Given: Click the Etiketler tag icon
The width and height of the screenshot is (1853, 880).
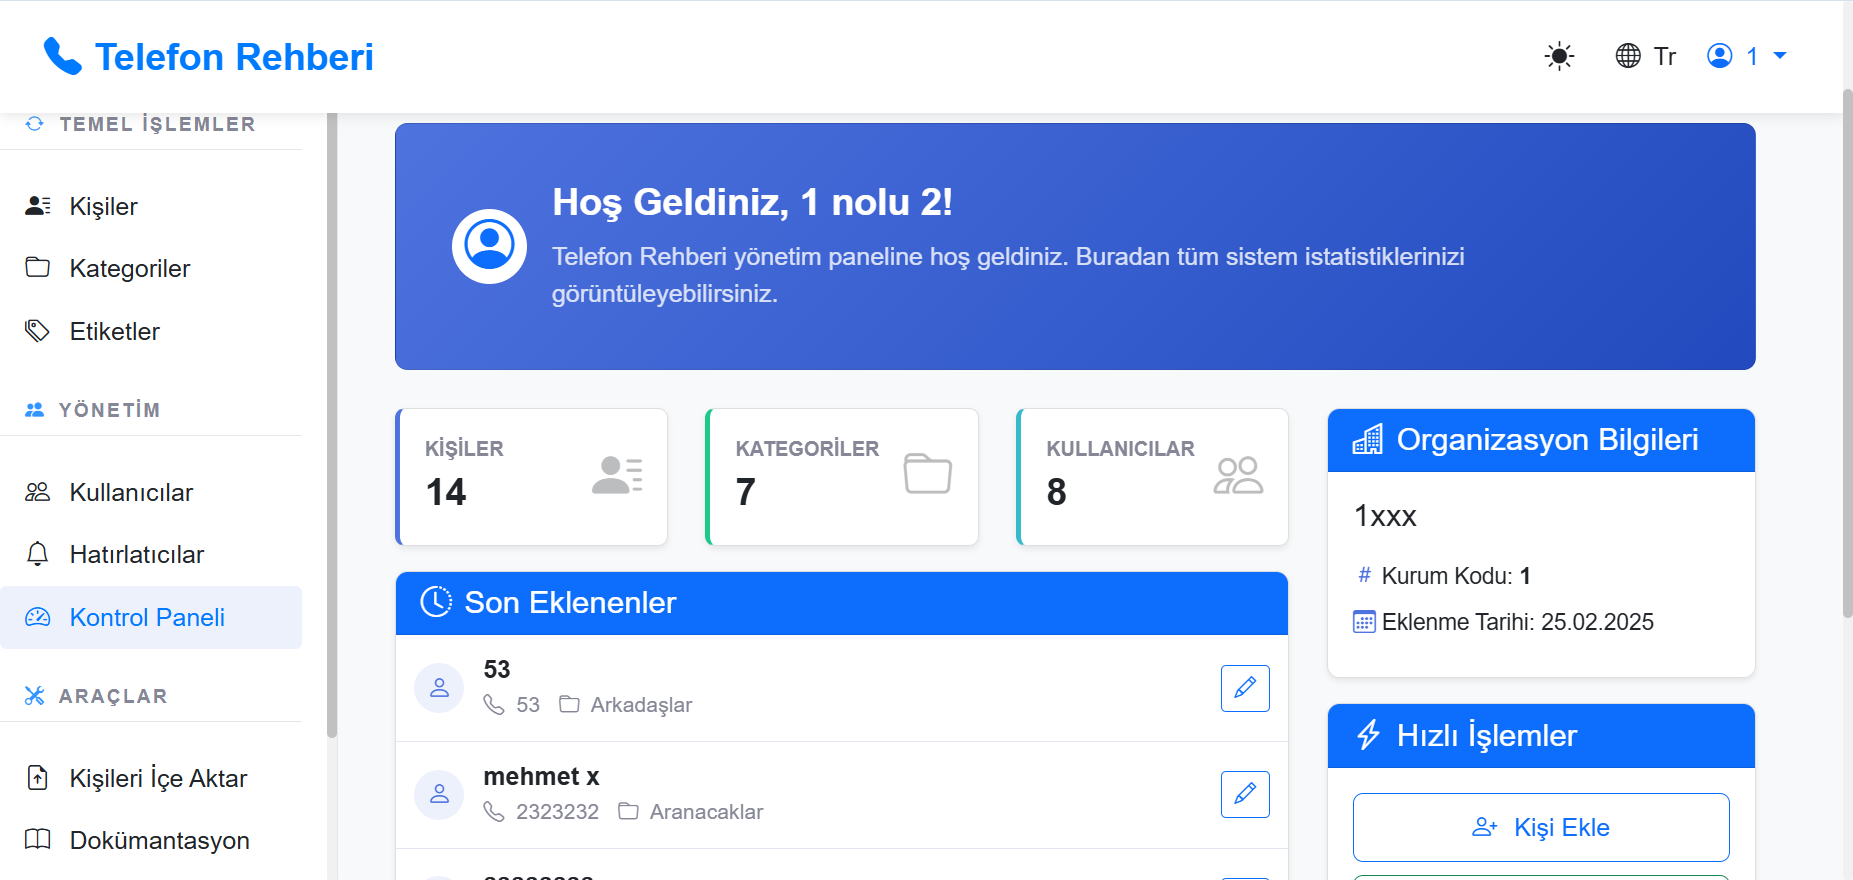Looking at the screenshot, I should click(38, 331).
